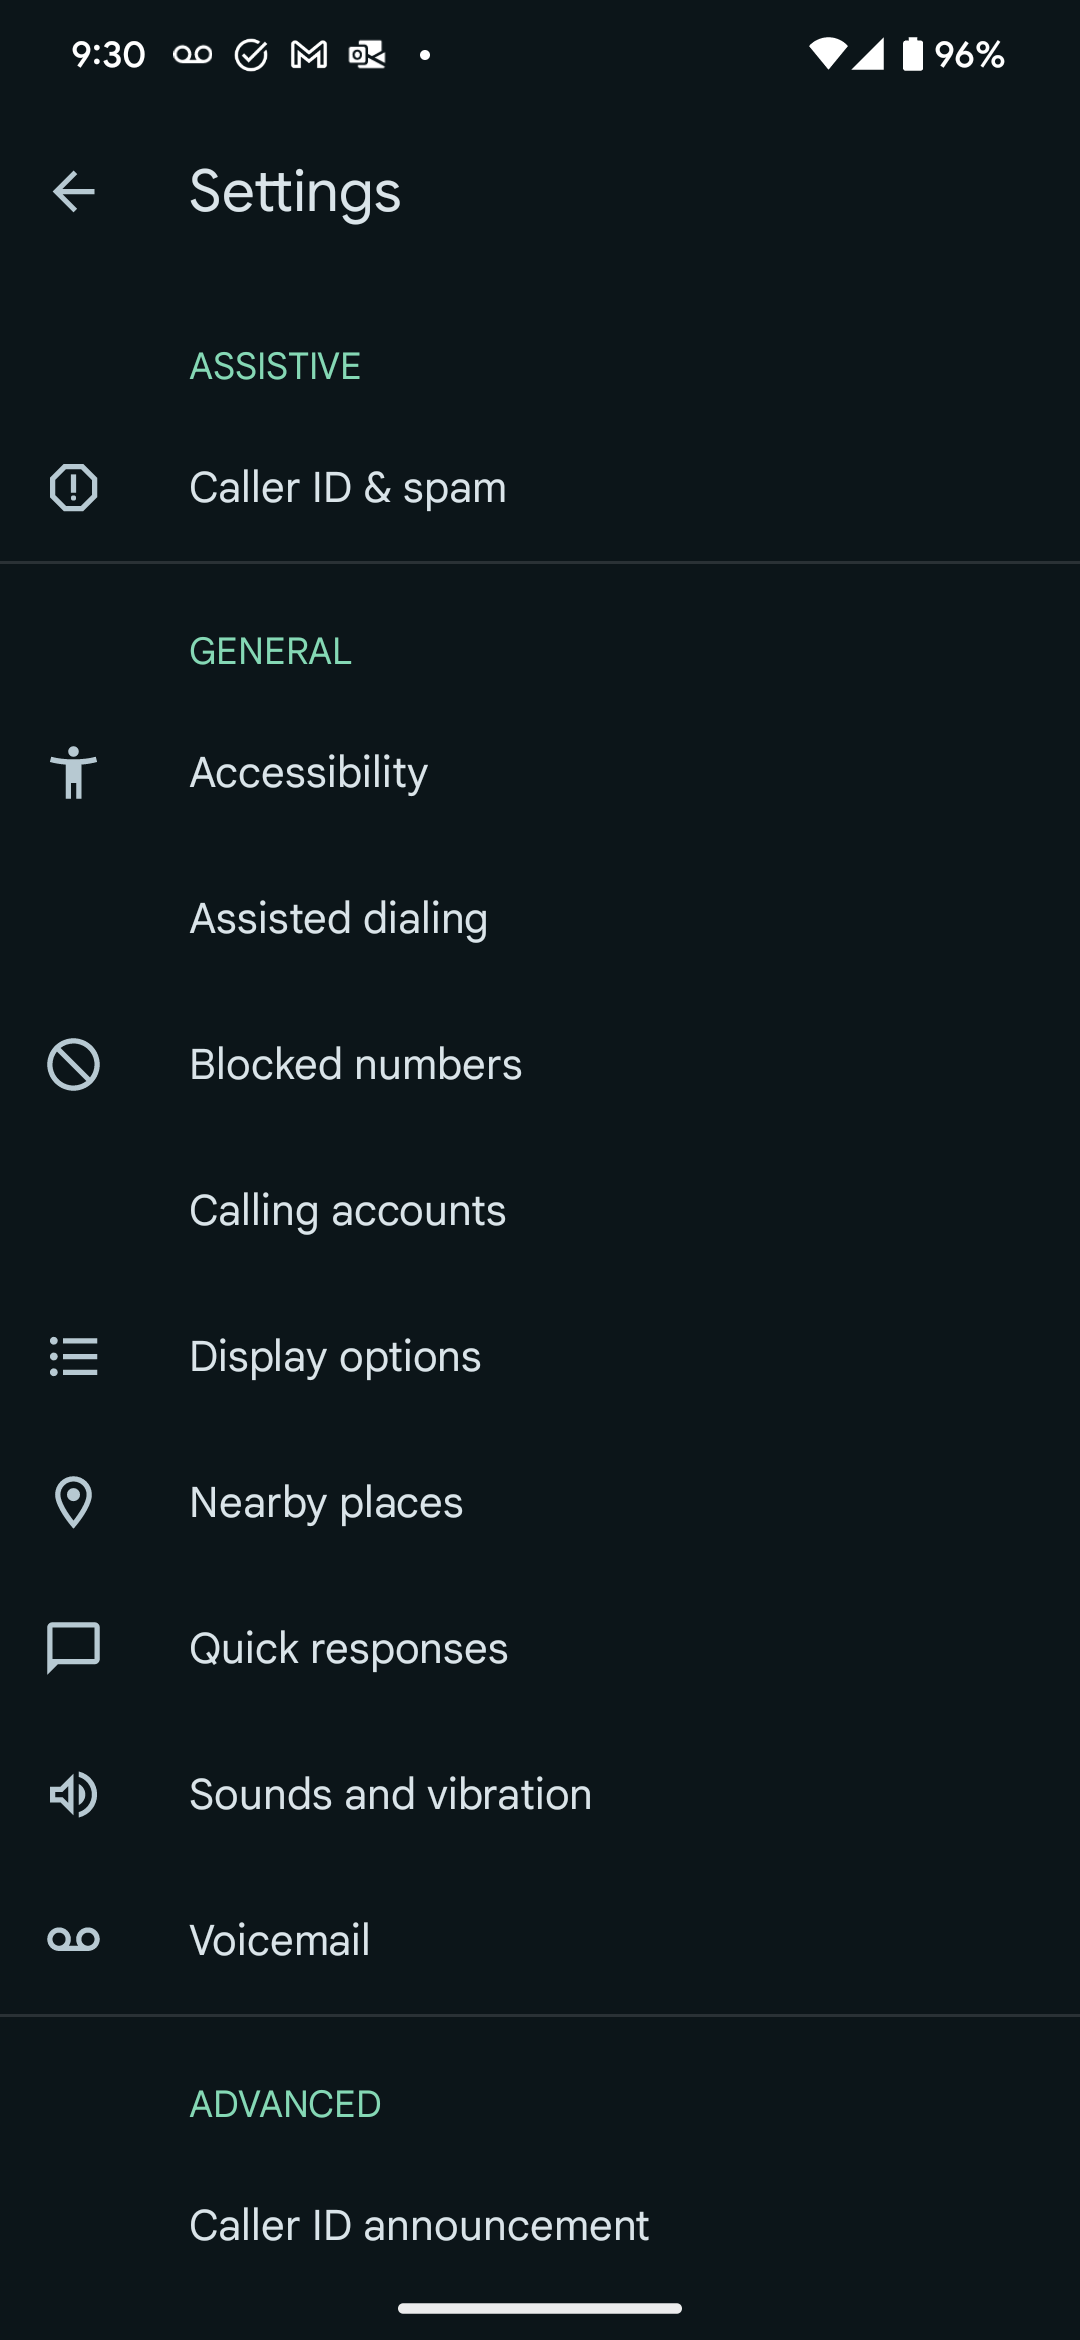The height and width of the screenshot is (2340, 1080).
Task: Tap the Sounds and vibration speaker icon
Action: point(73,1794)
